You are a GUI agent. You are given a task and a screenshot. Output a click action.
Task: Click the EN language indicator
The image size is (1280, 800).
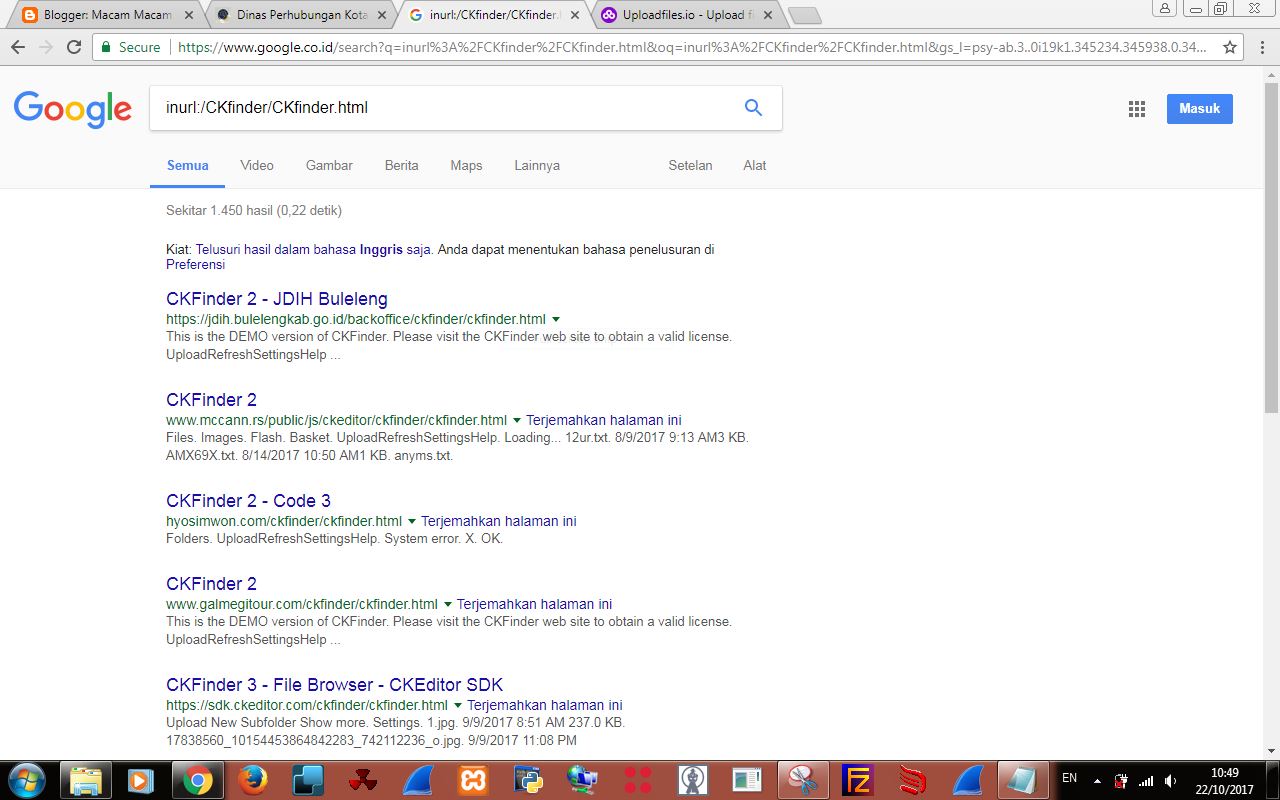point(1069,778)
